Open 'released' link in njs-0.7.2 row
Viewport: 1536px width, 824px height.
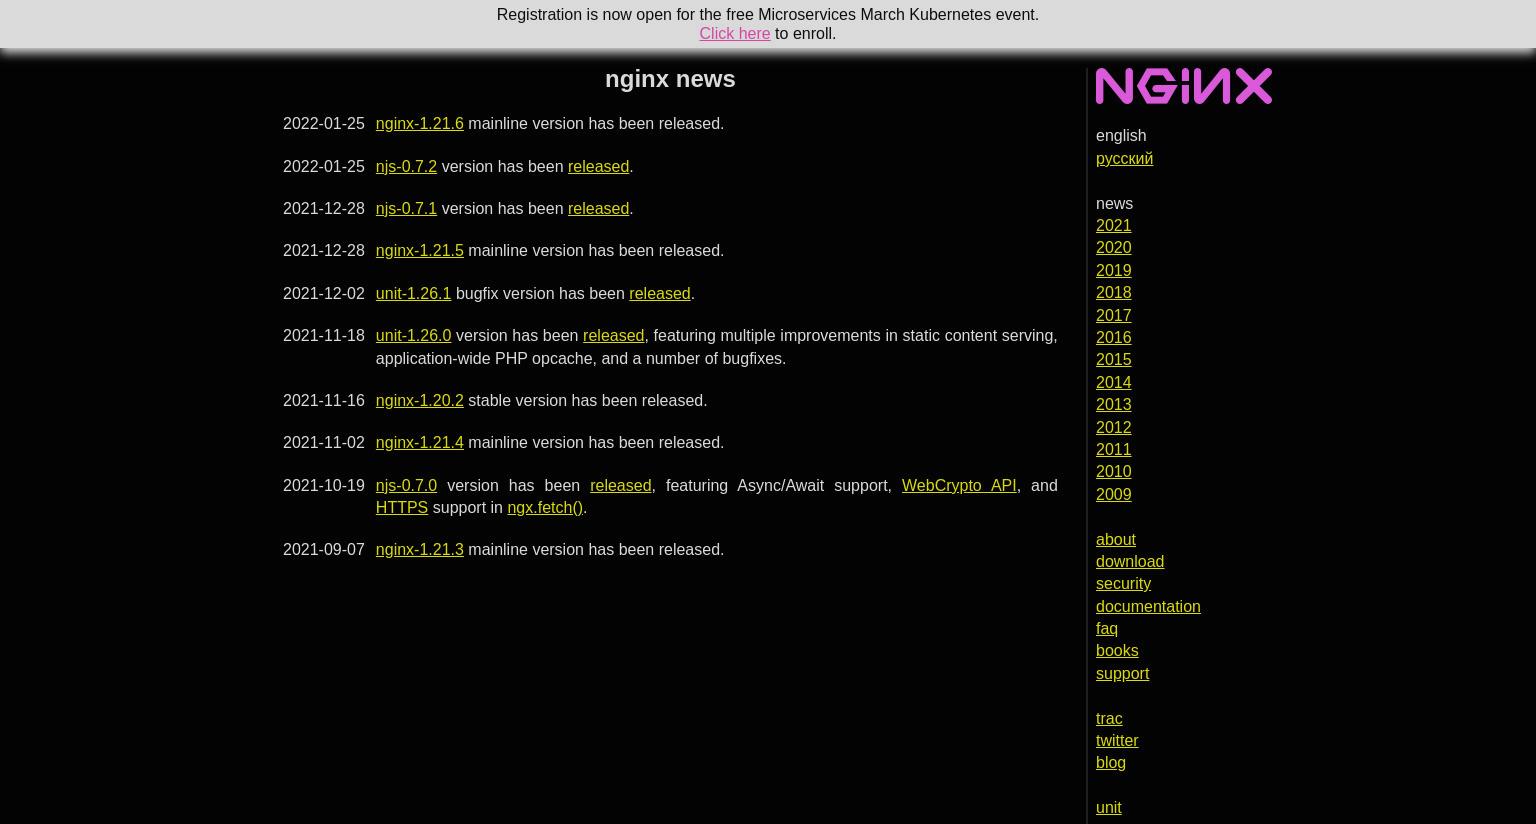tap(598, 166)
